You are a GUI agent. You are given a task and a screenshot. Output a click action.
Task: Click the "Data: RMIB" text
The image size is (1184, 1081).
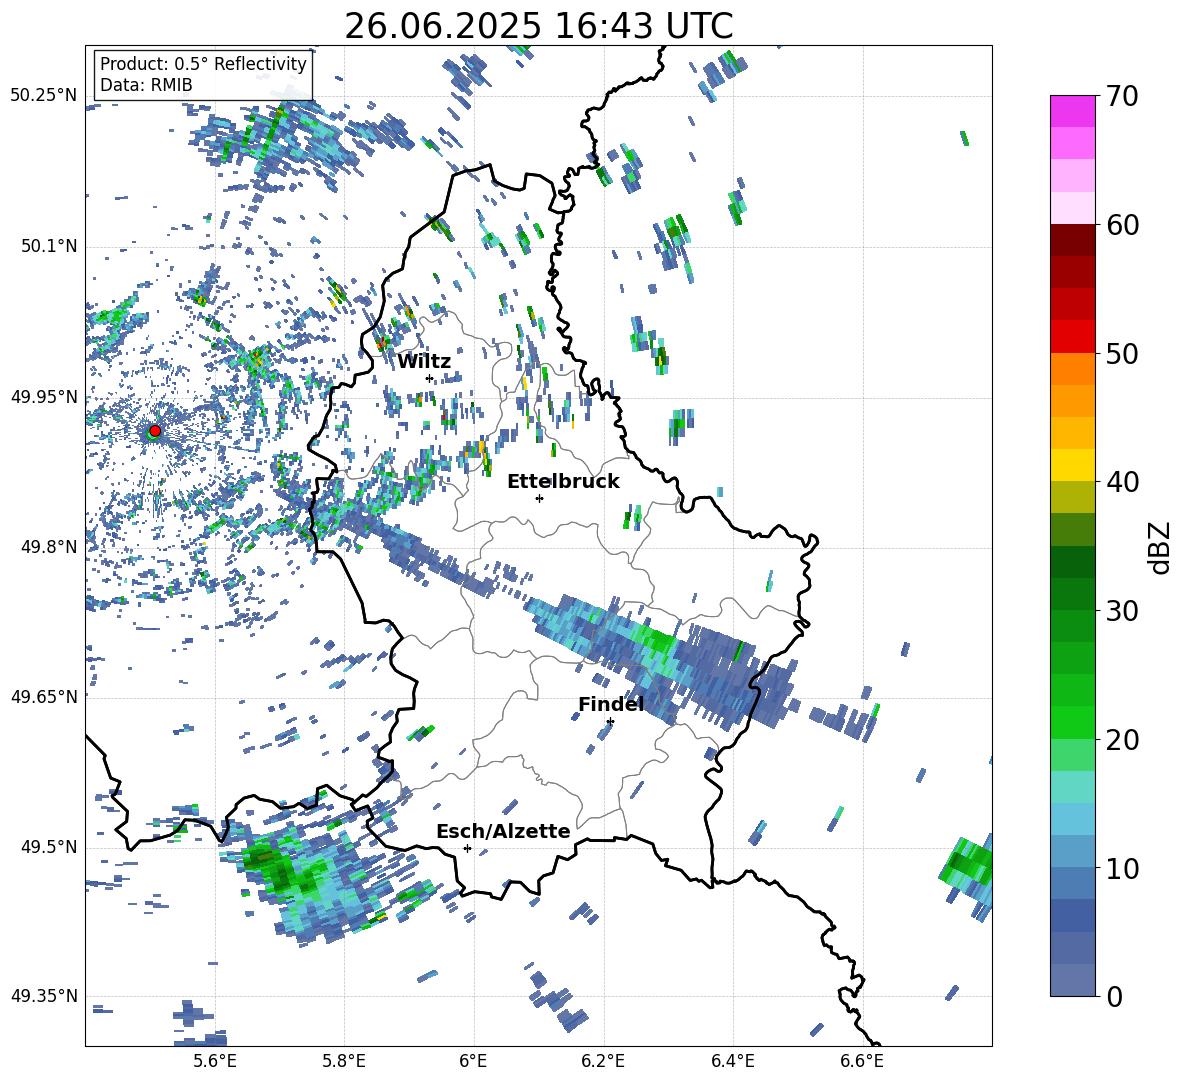point(146,85)
